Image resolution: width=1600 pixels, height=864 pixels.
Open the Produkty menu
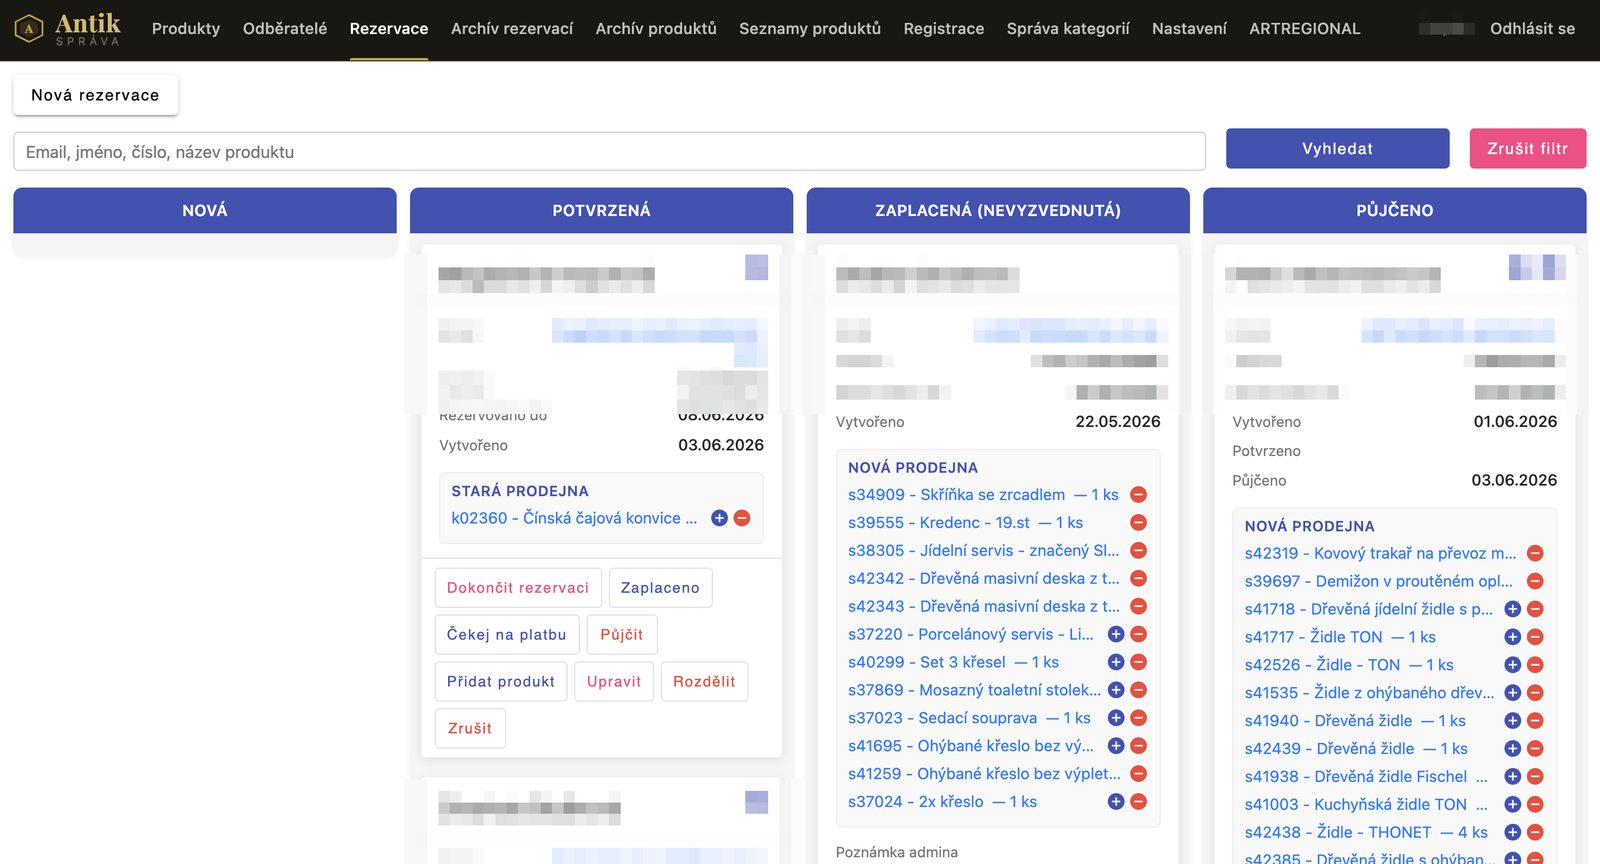coord(186,29)
